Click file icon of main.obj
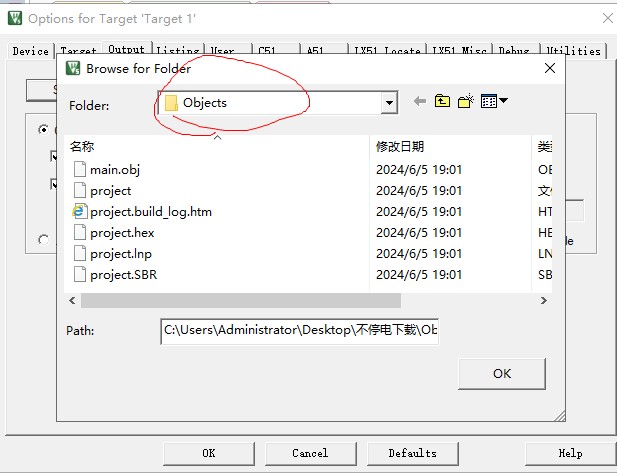Image resolution: width=617 pixels, height=475 pixels. (x=80, y=169)
